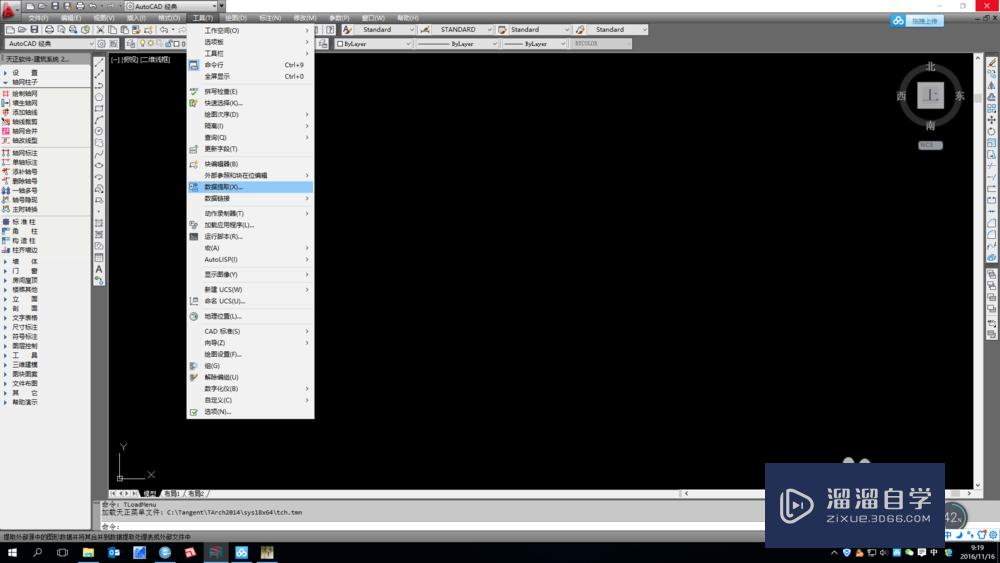The height and width of the screenshot is (563, 1000).
Task: Click the 一轴多号 tool icon
Action: pos(6,191)
